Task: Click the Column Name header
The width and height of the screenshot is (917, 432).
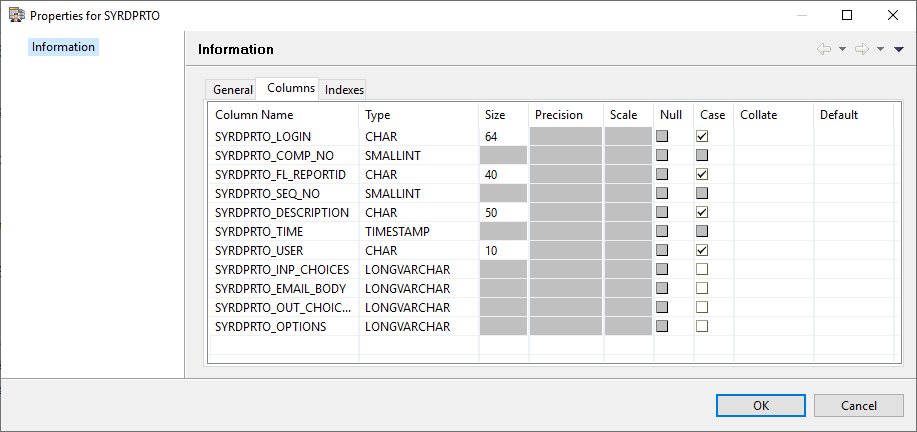Action: click(x=254, y=115)
